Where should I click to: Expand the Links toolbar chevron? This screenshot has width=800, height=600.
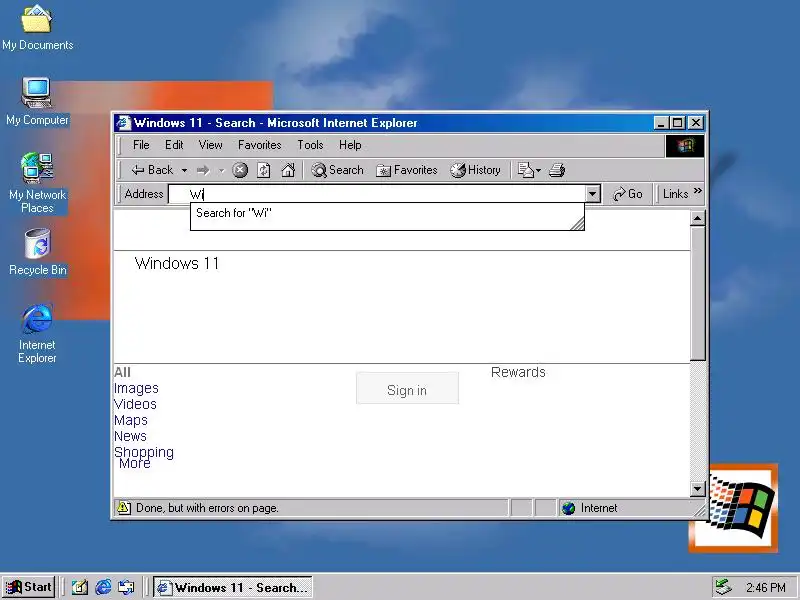(698, 191)
